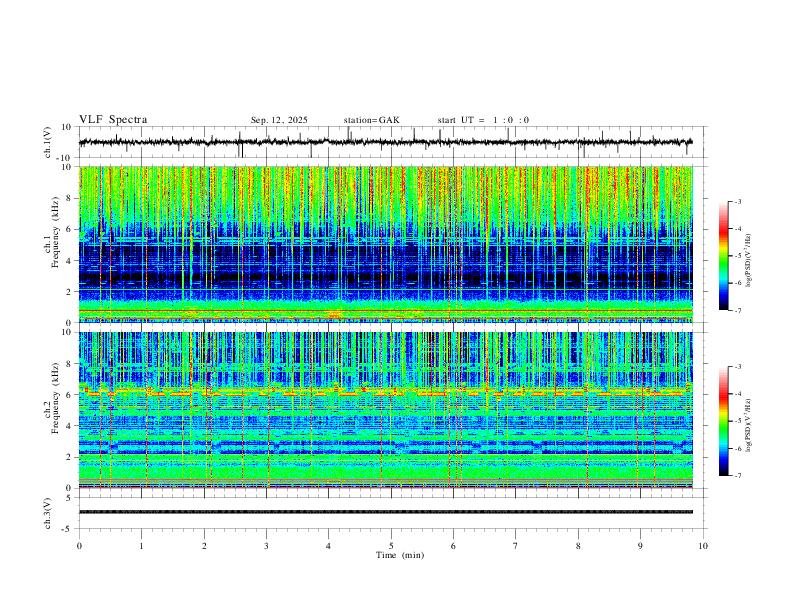Select the ch.2 color bar log(PSD) label
This screenshot has height=612, width=792.
[x=749, y=425]
